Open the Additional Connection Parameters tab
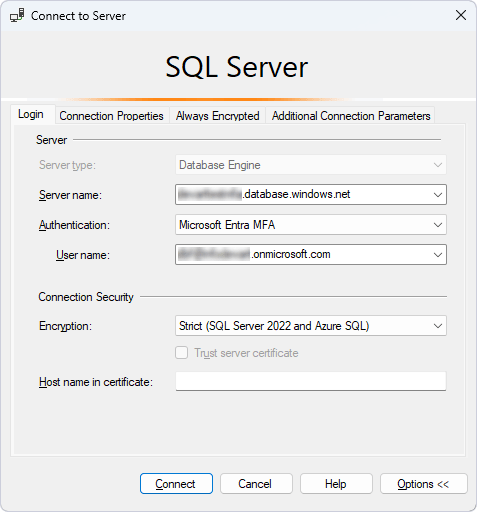The width and height of the screenshot is (477, 512). click(351, 116)
